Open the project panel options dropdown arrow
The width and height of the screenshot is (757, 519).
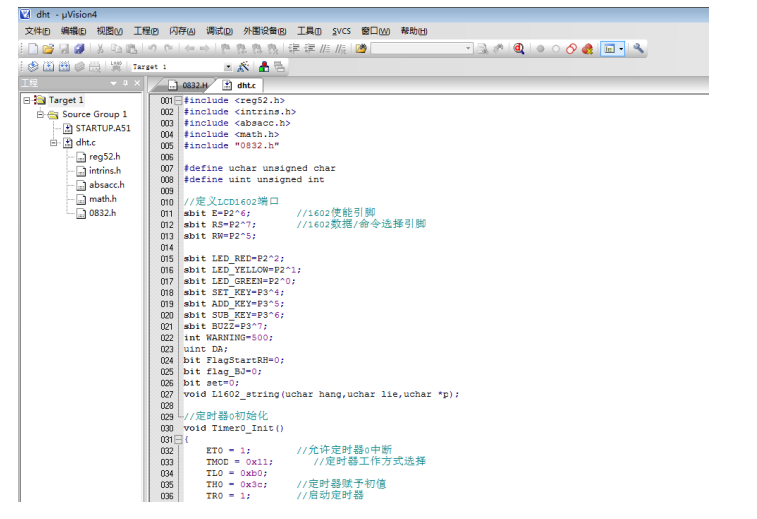point(113,84)
